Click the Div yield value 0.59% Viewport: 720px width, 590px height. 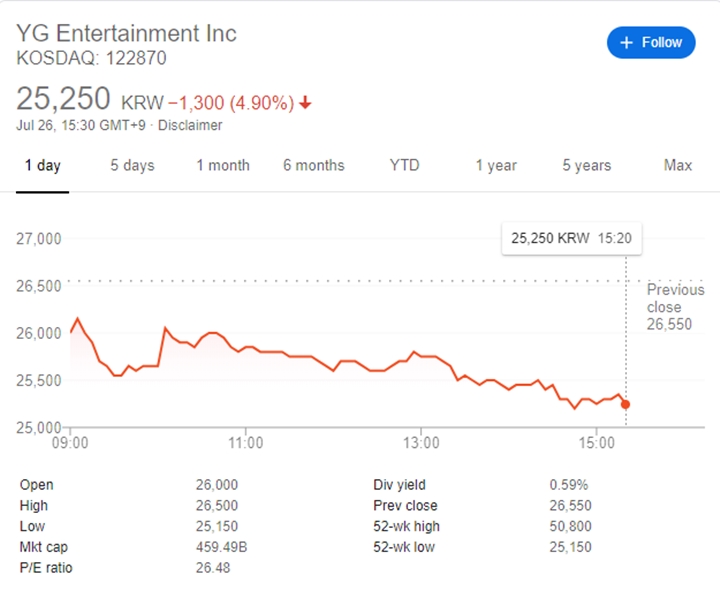568,485
